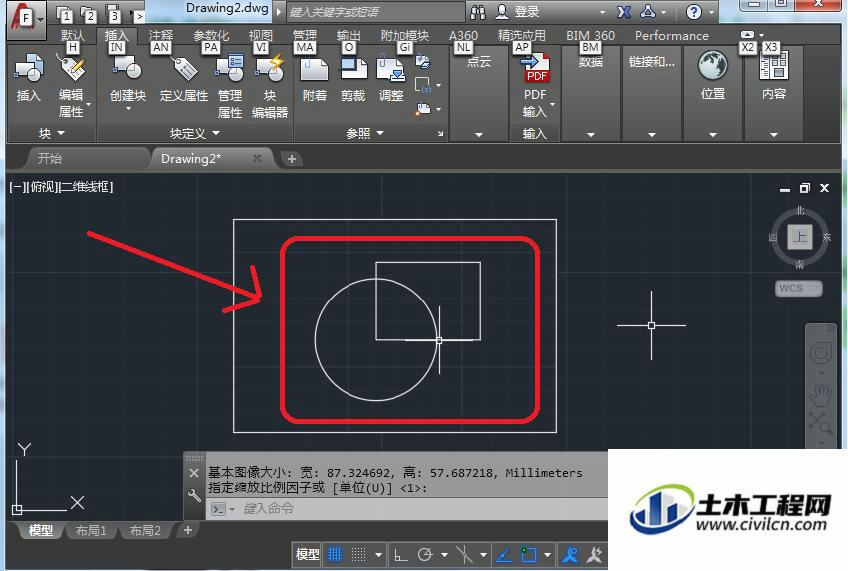Toggle model space (模型) button in status bar

pyautogui.click(x=307, y=554)
